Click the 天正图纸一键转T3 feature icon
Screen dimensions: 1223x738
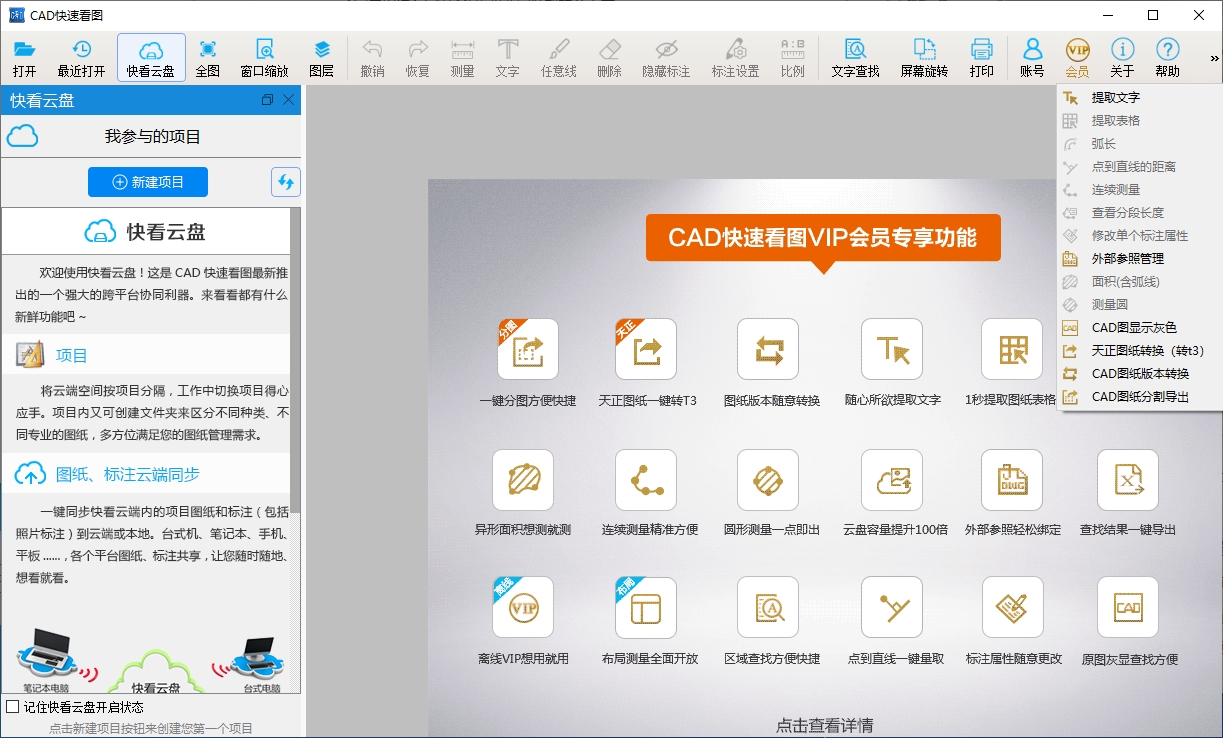click(646, 349)
